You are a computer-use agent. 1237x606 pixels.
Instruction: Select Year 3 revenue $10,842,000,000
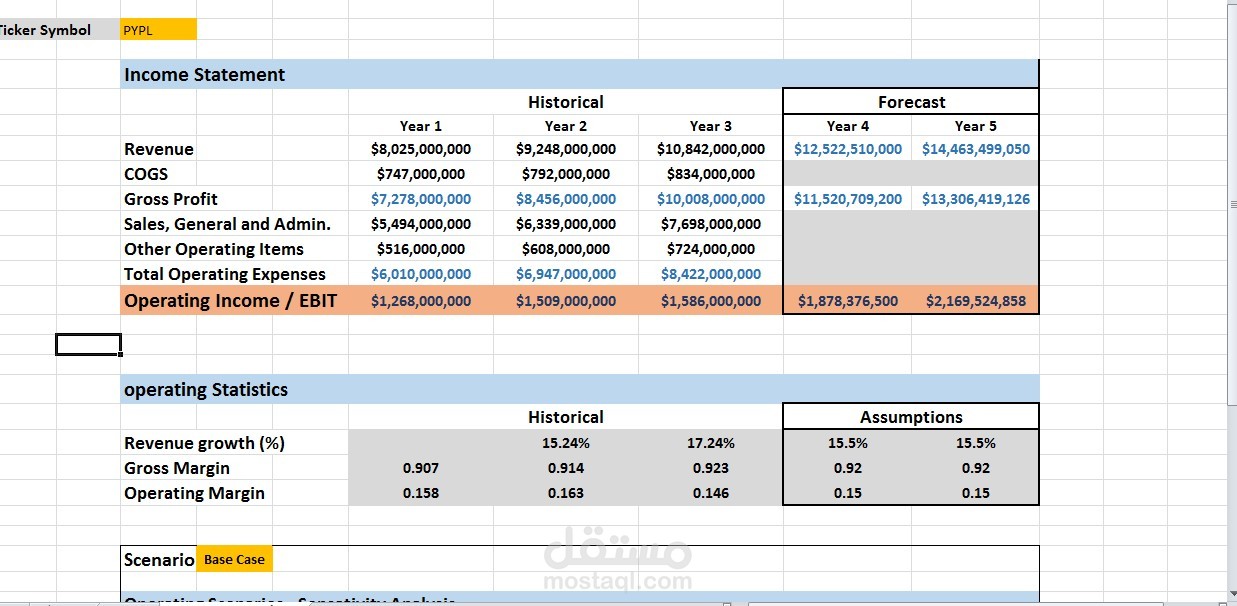pyautogui.click(x=711, y=149)
